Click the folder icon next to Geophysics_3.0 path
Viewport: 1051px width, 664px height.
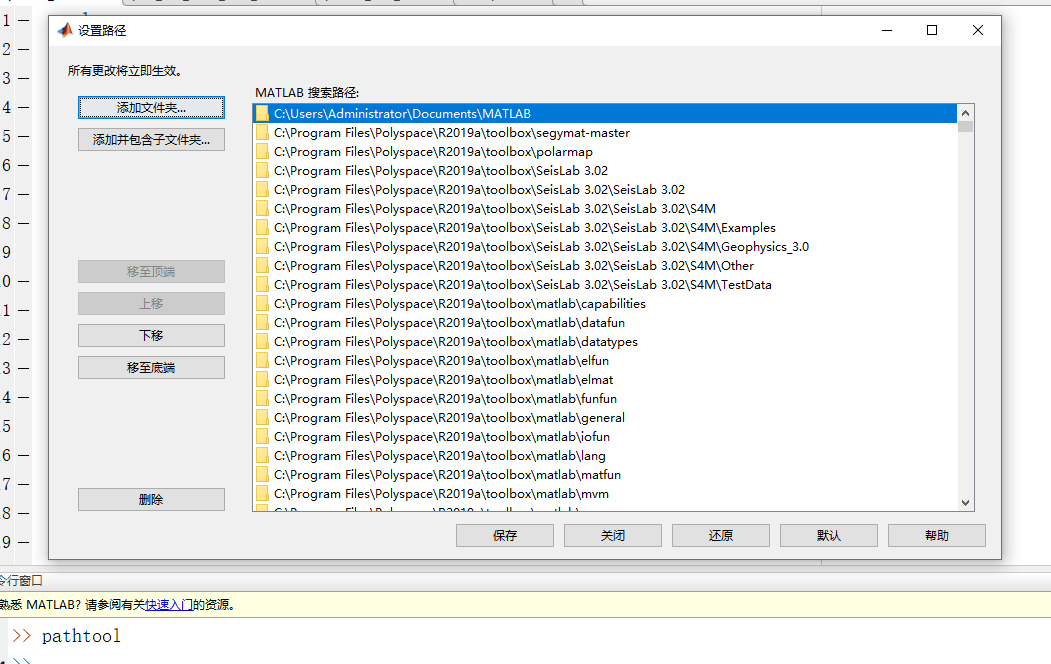(x=263, y=246)
